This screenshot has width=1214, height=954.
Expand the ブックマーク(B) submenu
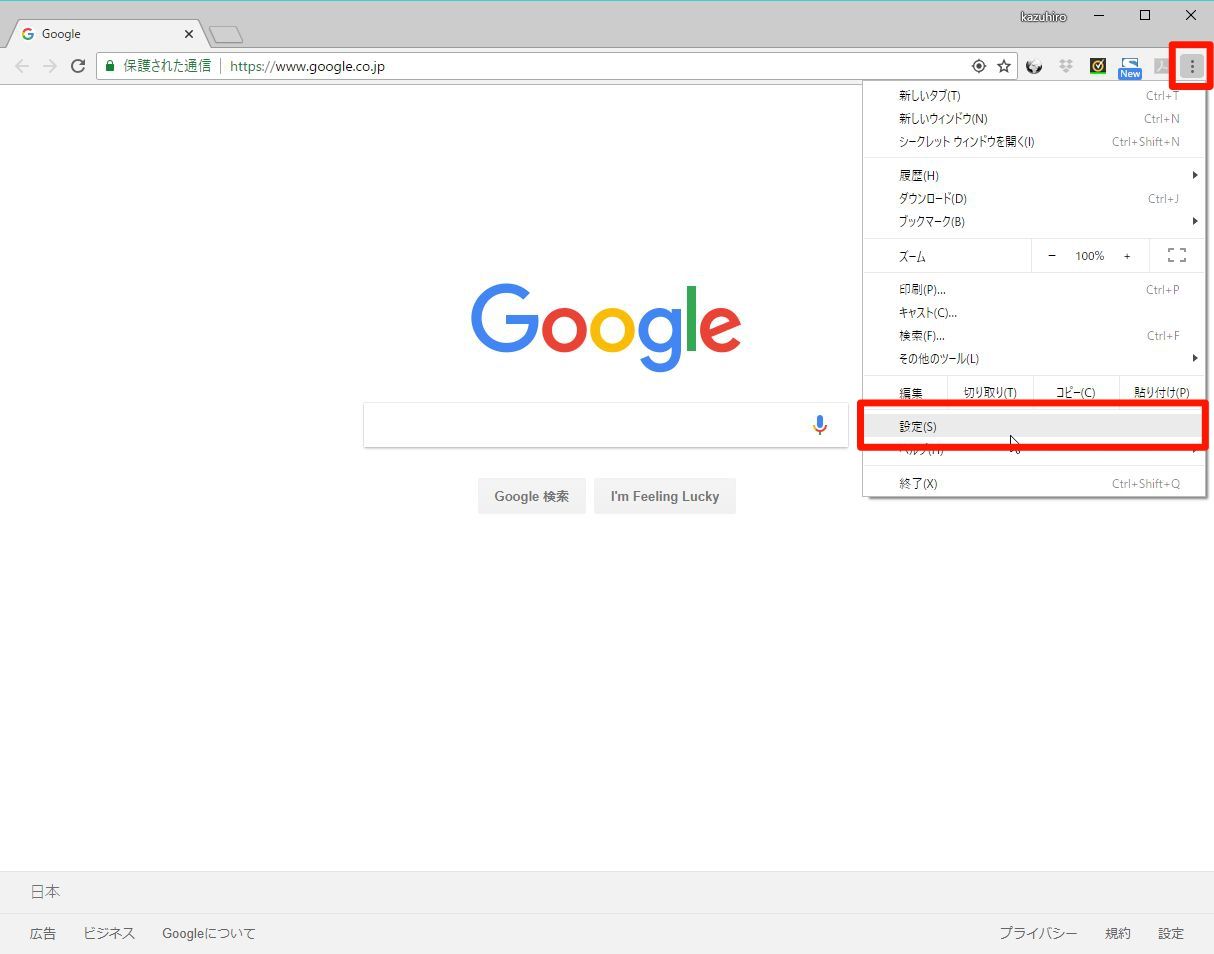point(1035,222)
